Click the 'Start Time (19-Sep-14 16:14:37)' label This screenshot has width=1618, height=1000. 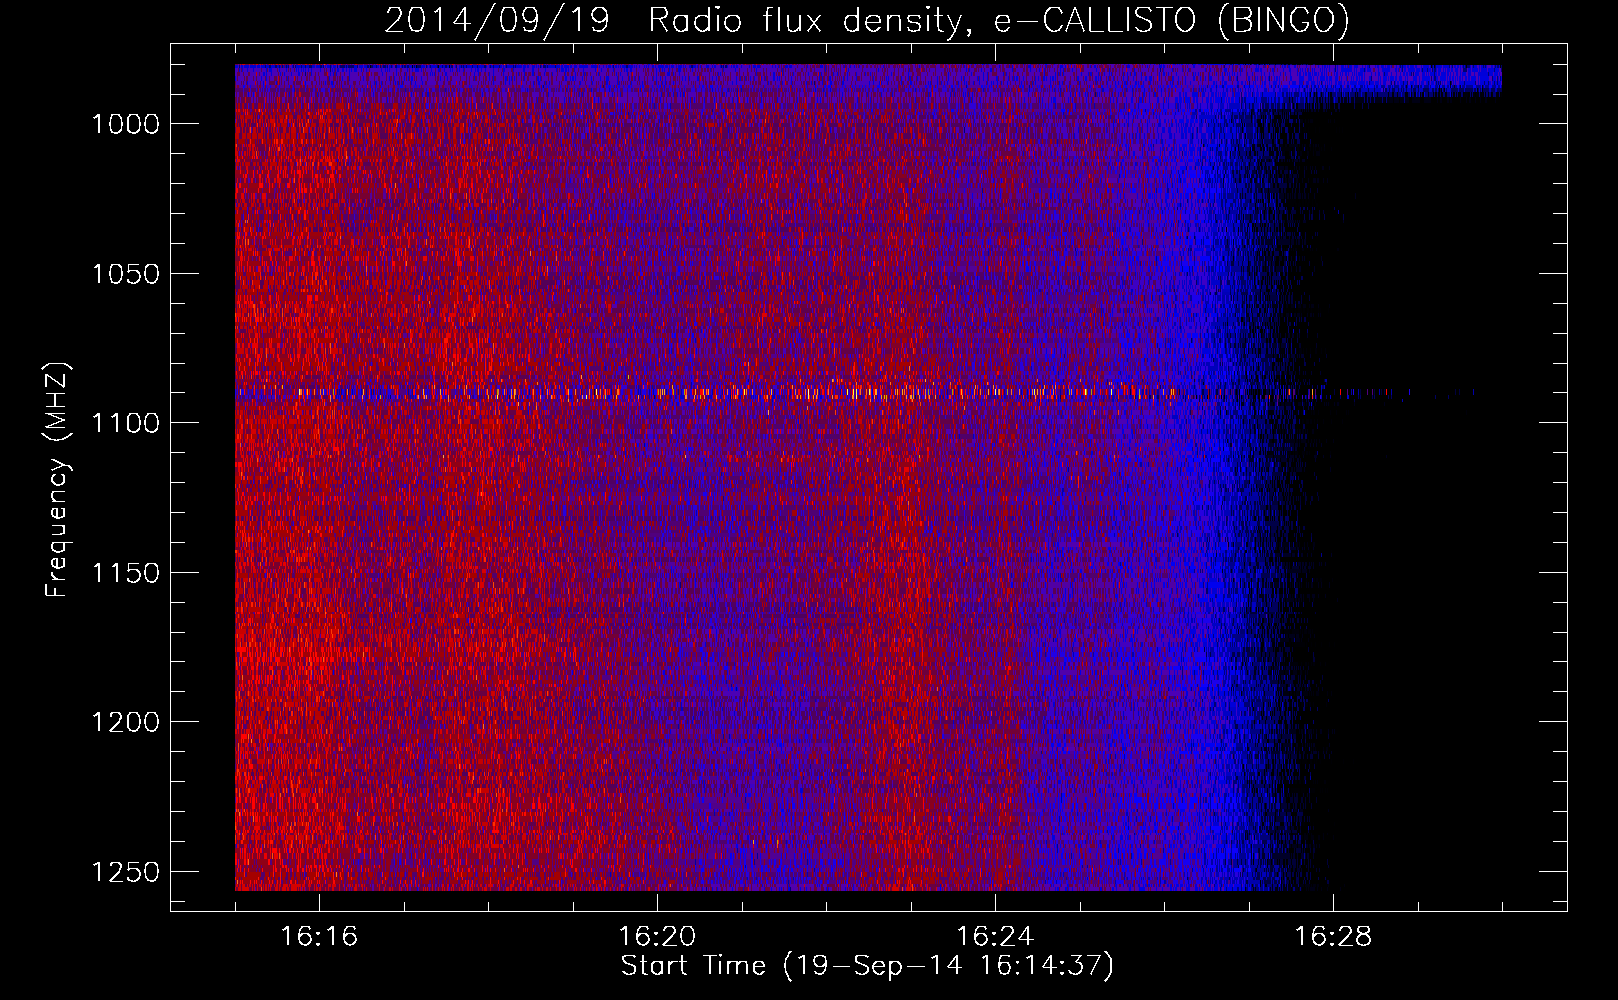(x=867, y=966)
